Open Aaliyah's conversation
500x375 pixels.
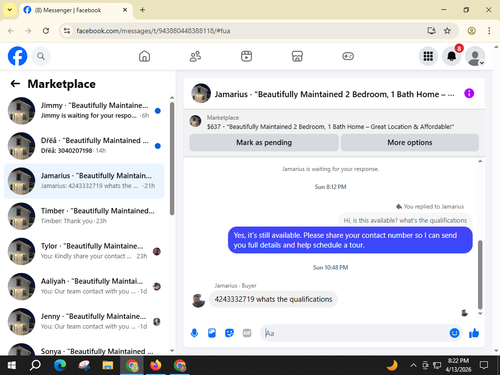tap(84, 286)
